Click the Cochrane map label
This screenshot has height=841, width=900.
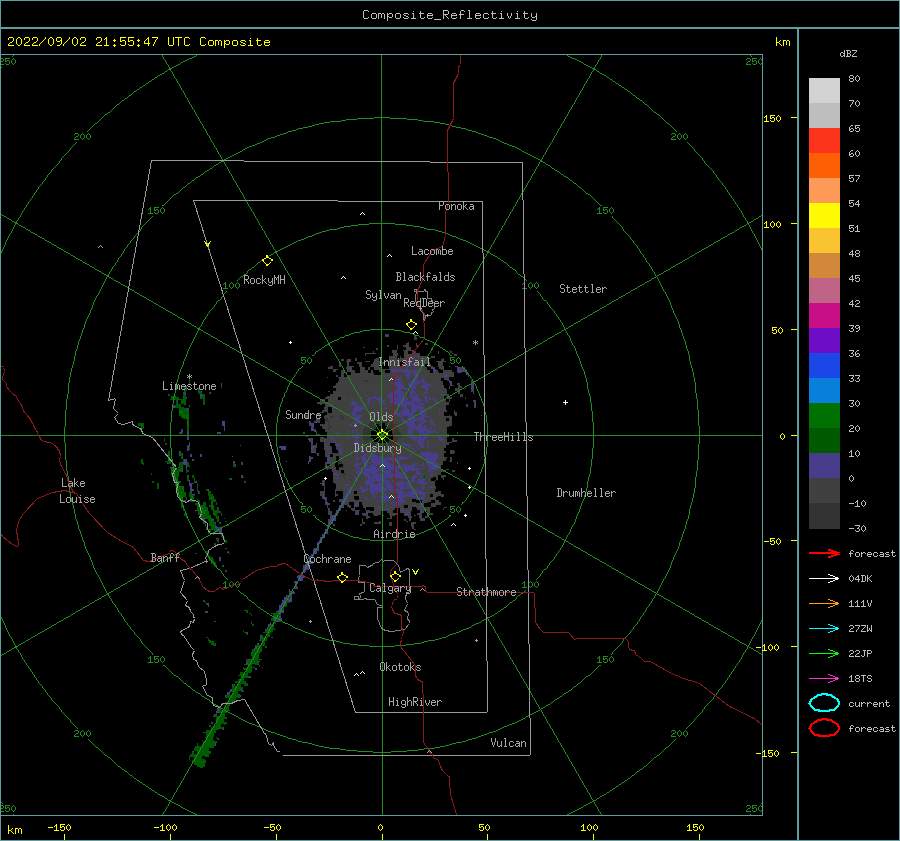327,559
